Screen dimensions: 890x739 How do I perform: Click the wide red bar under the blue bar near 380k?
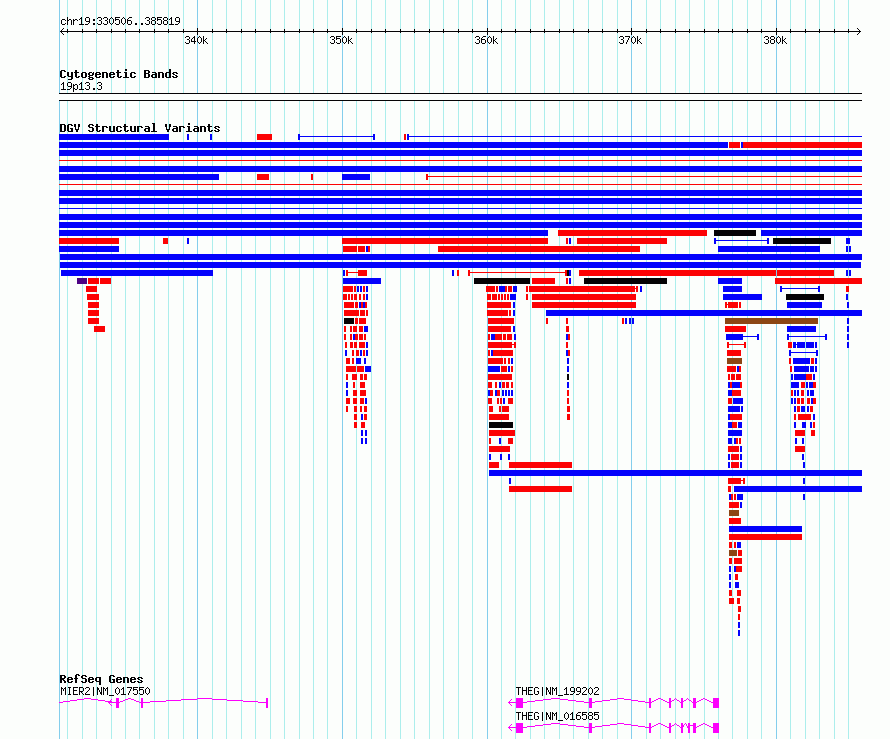766,537
